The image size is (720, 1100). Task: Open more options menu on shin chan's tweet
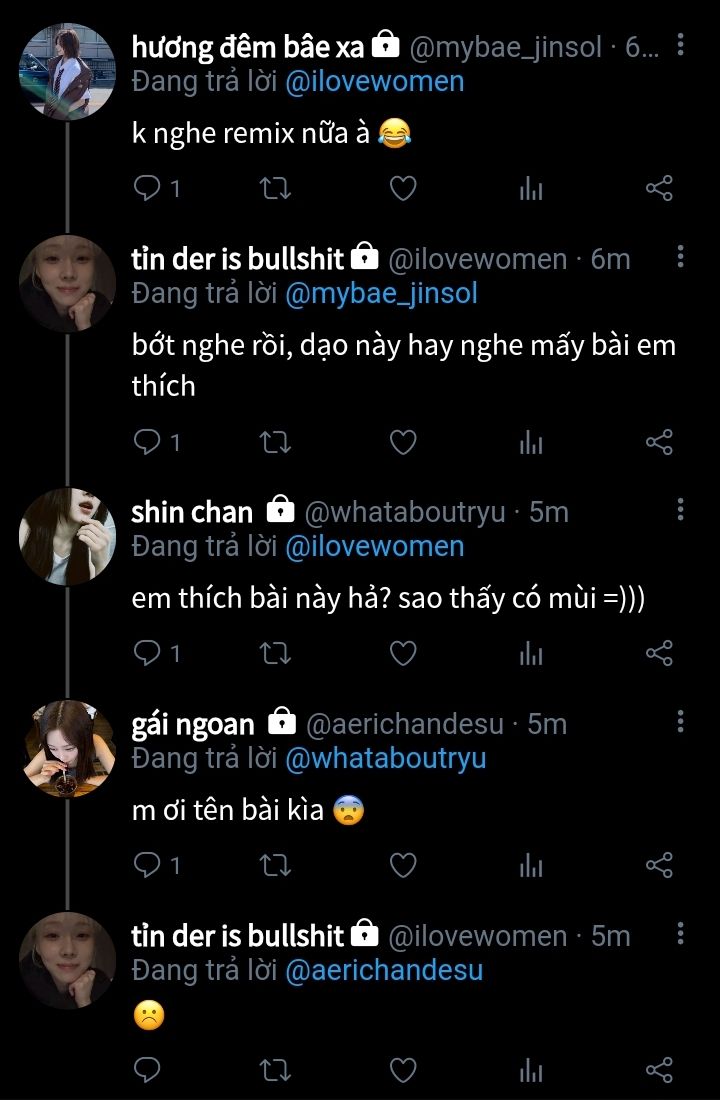point(680,510)
